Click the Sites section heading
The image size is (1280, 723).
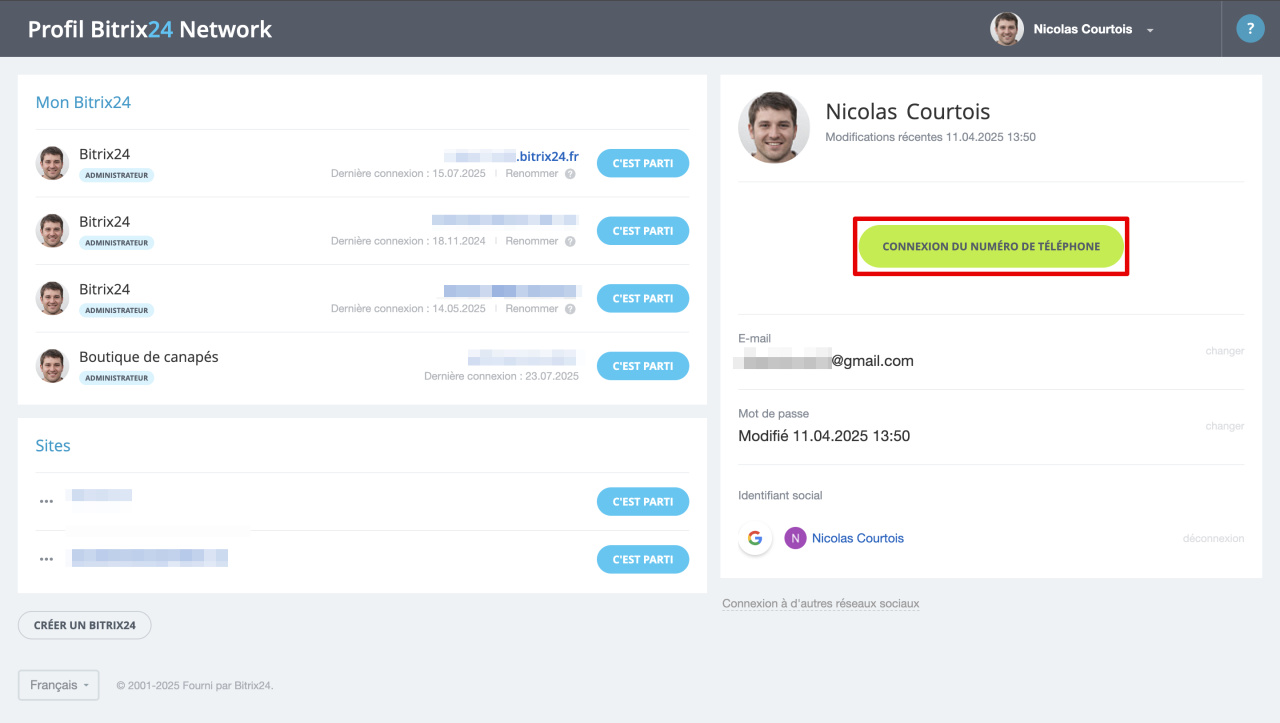pyautogui.click(x=53, y=446)
